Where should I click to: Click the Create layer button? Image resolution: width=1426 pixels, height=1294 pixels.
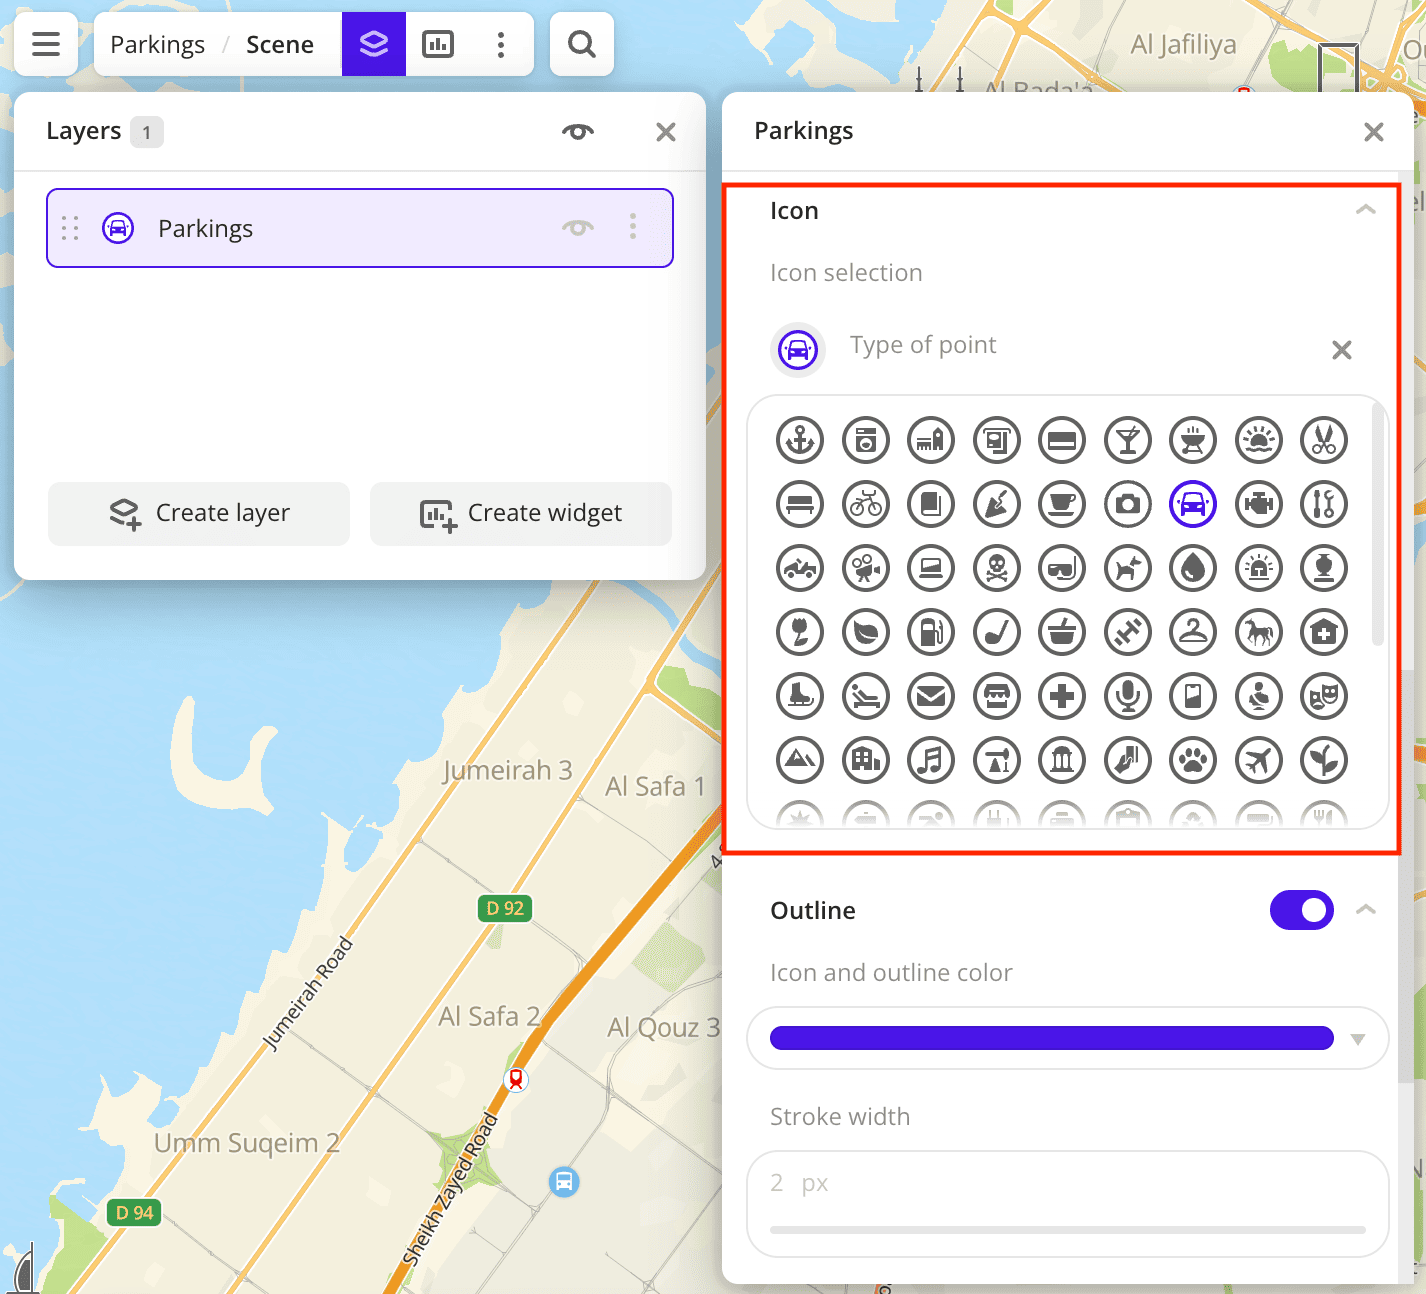click(199, 514)
